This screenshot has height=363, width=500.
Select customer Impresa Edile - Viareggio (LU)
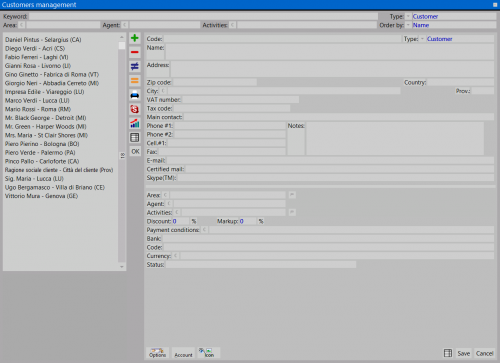pos(44,92)
